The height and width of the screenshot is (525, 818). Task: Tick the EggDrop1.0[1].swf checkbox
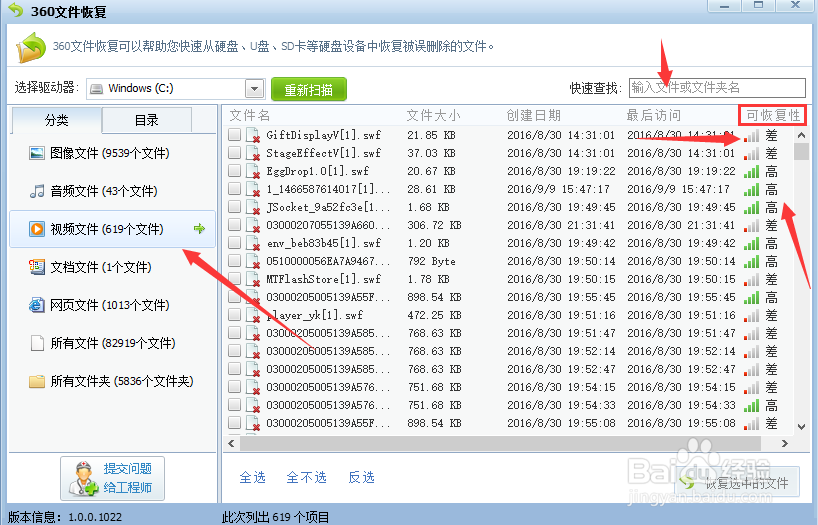click(234, 171)
